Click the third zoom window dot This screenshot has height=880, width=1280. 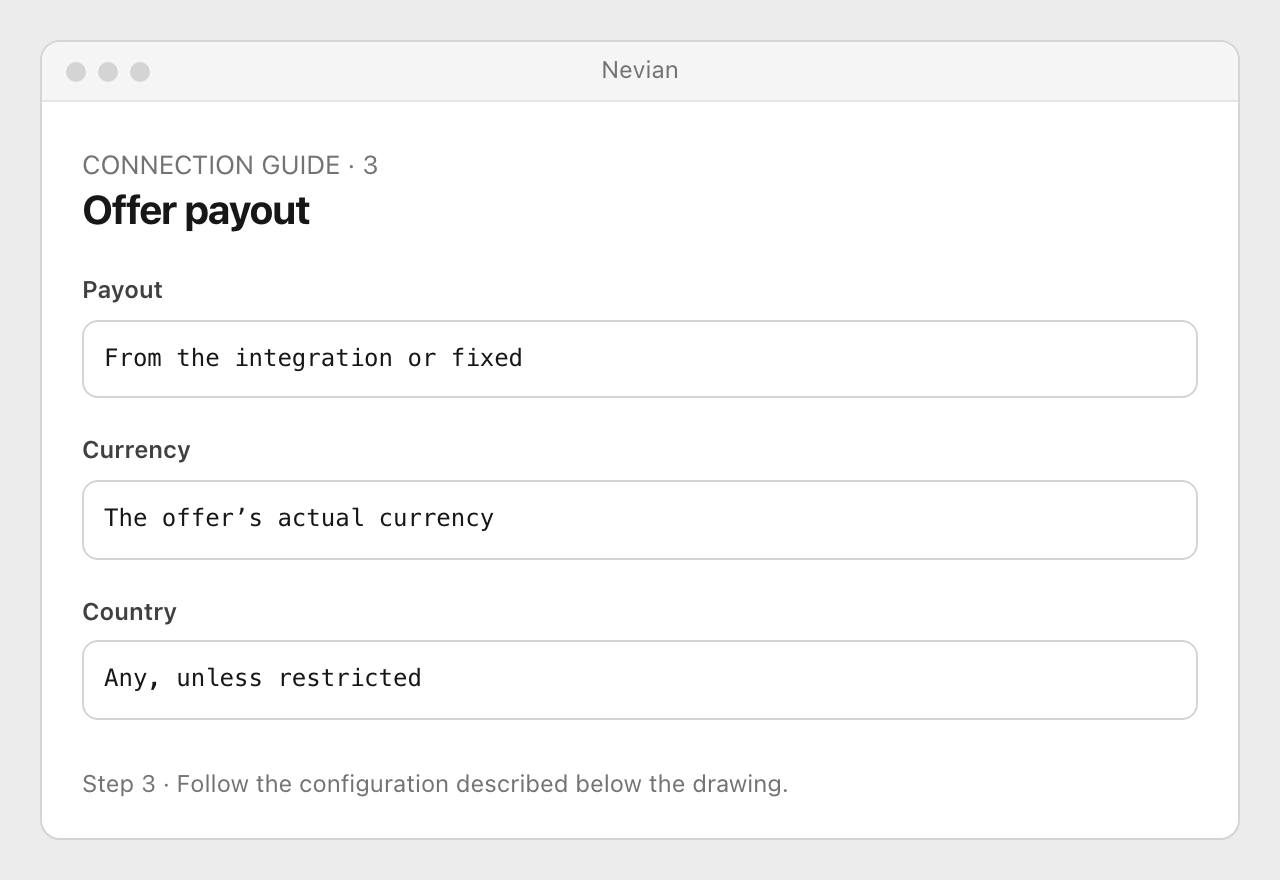[140, 72]
